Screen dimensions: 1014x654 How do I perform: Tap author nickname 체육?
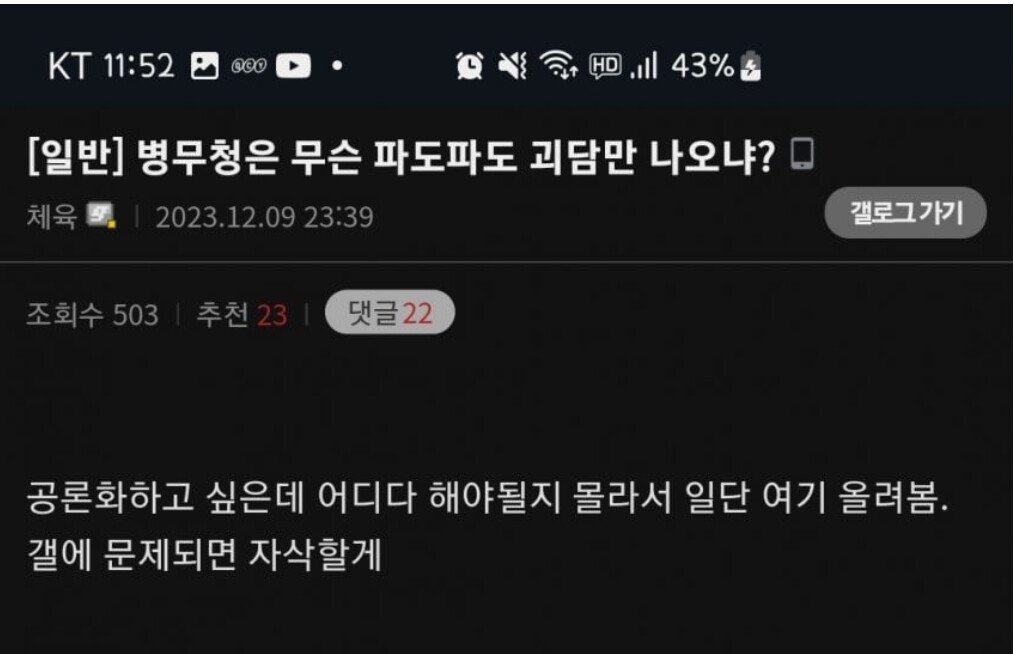52,216
